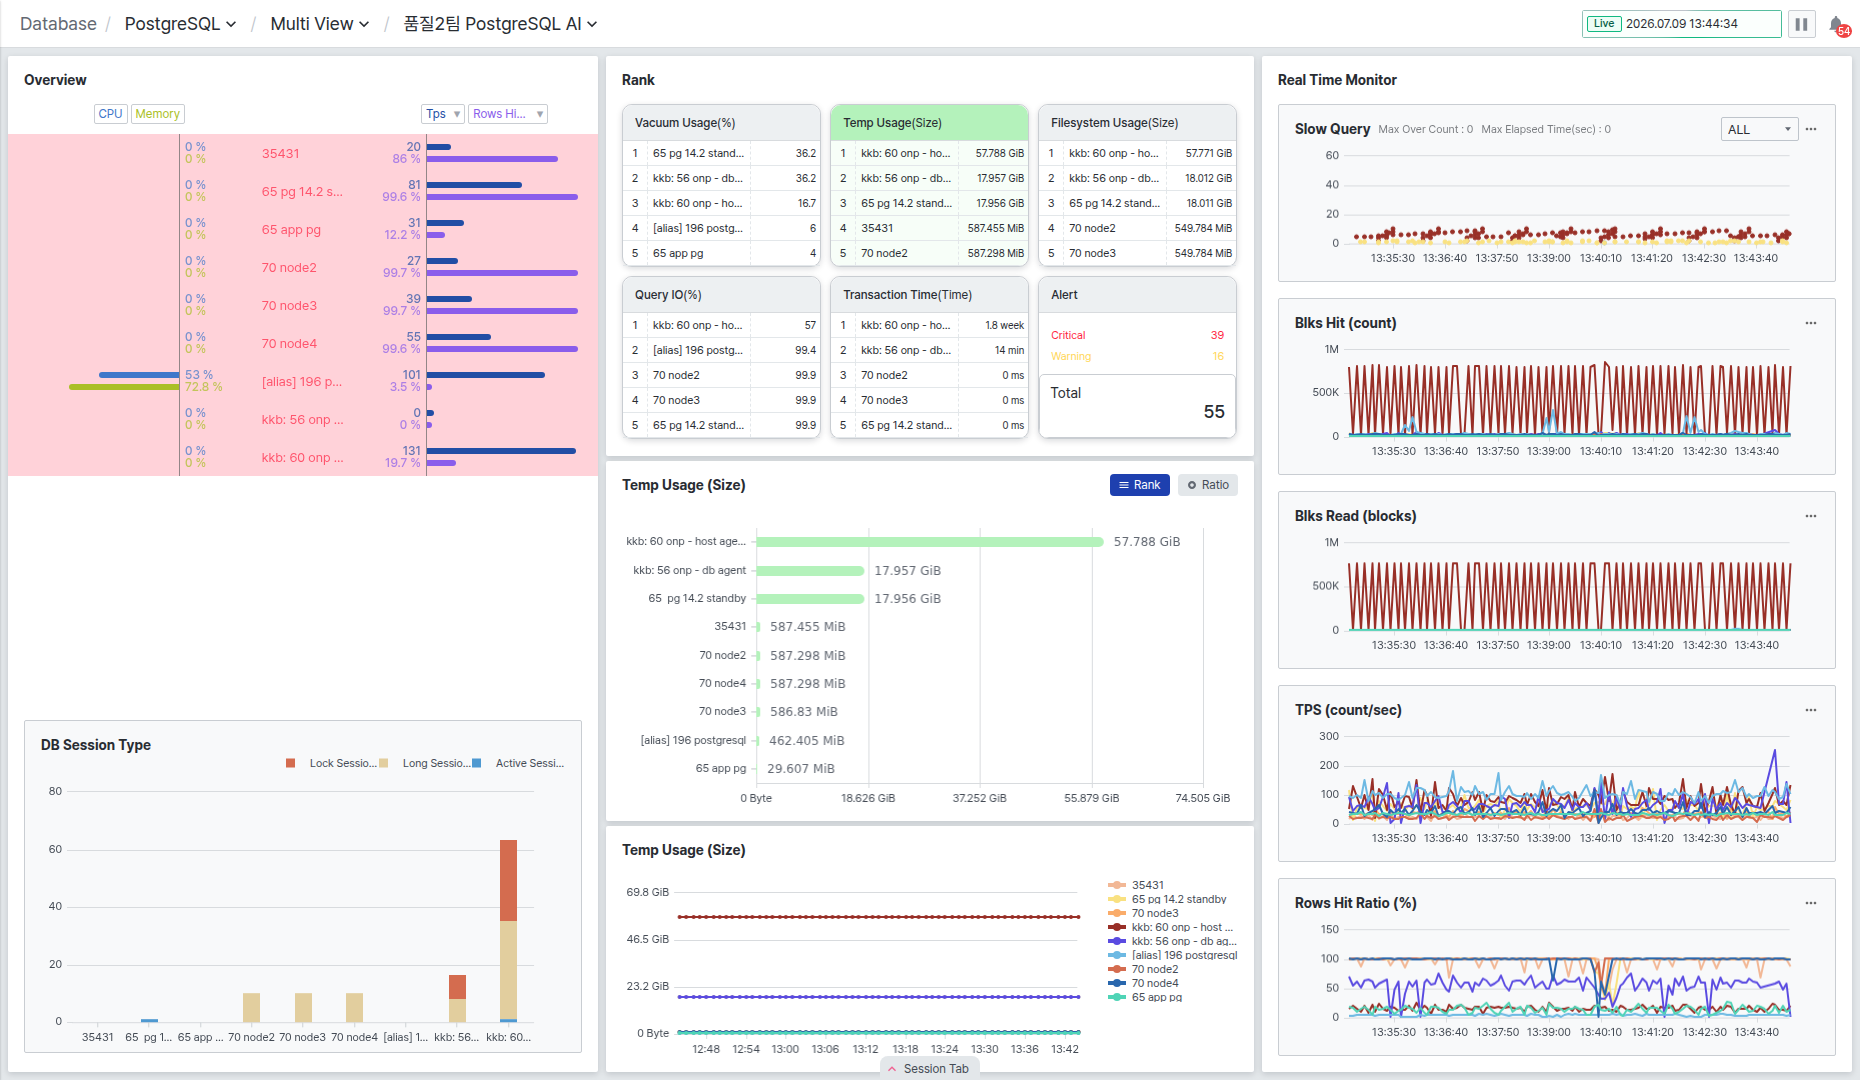Select Rank view for Temp Usage

click(x=1139, y=485)
